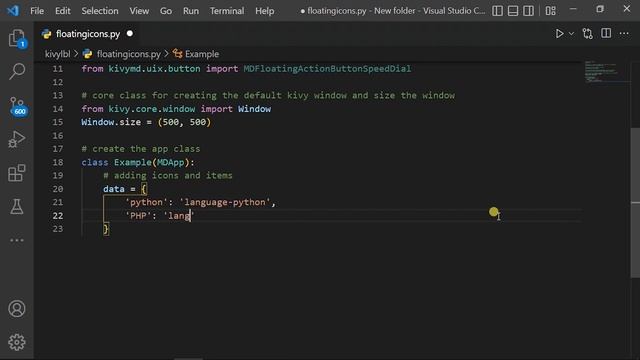The image size is (640, 360).
Task: Open changes compare icon in editor toolbar
Action: coord(588,33)
